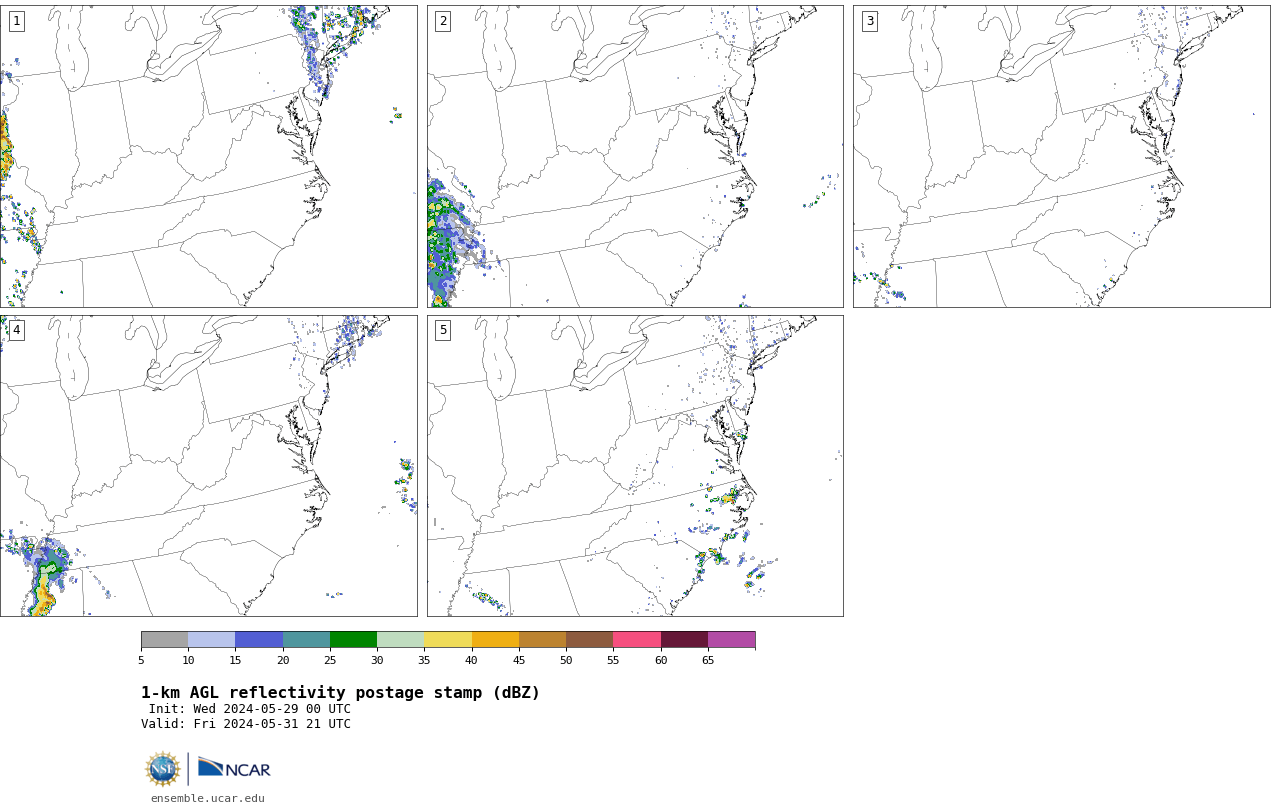1280x809 pixels.
Task: Click the colorbar tick label 20
Action: [x=283, y=660]
